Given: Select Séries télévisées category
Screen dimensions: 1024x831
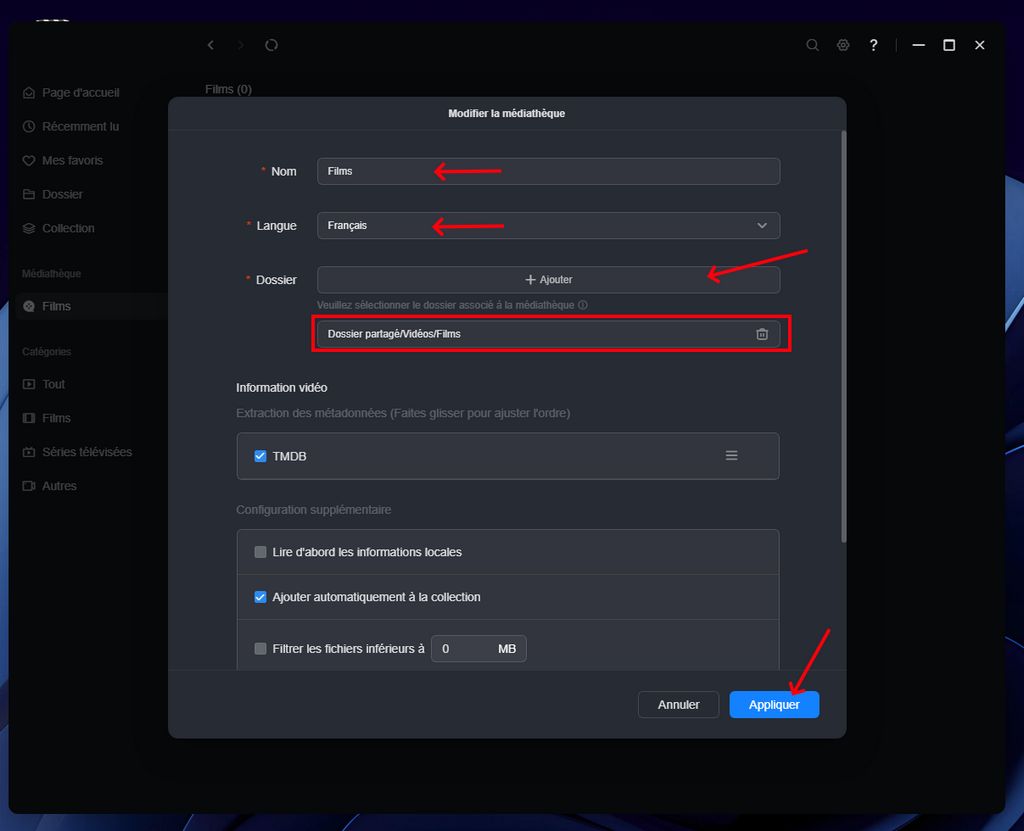Looking at the screenshot, I should click(86, 452).
